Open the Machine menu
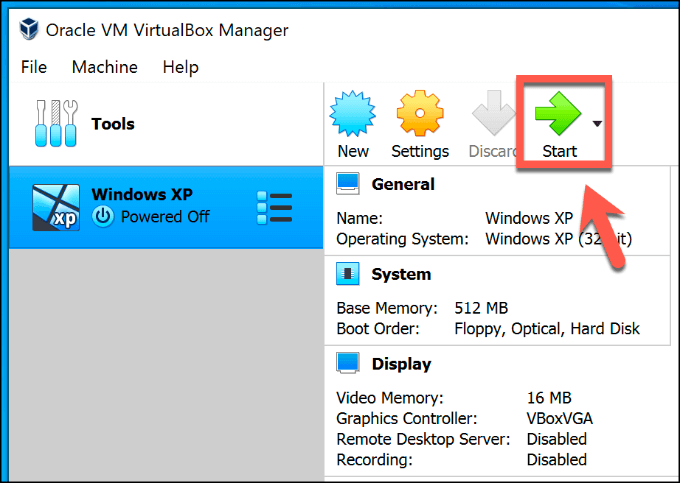 coord(105,68)
